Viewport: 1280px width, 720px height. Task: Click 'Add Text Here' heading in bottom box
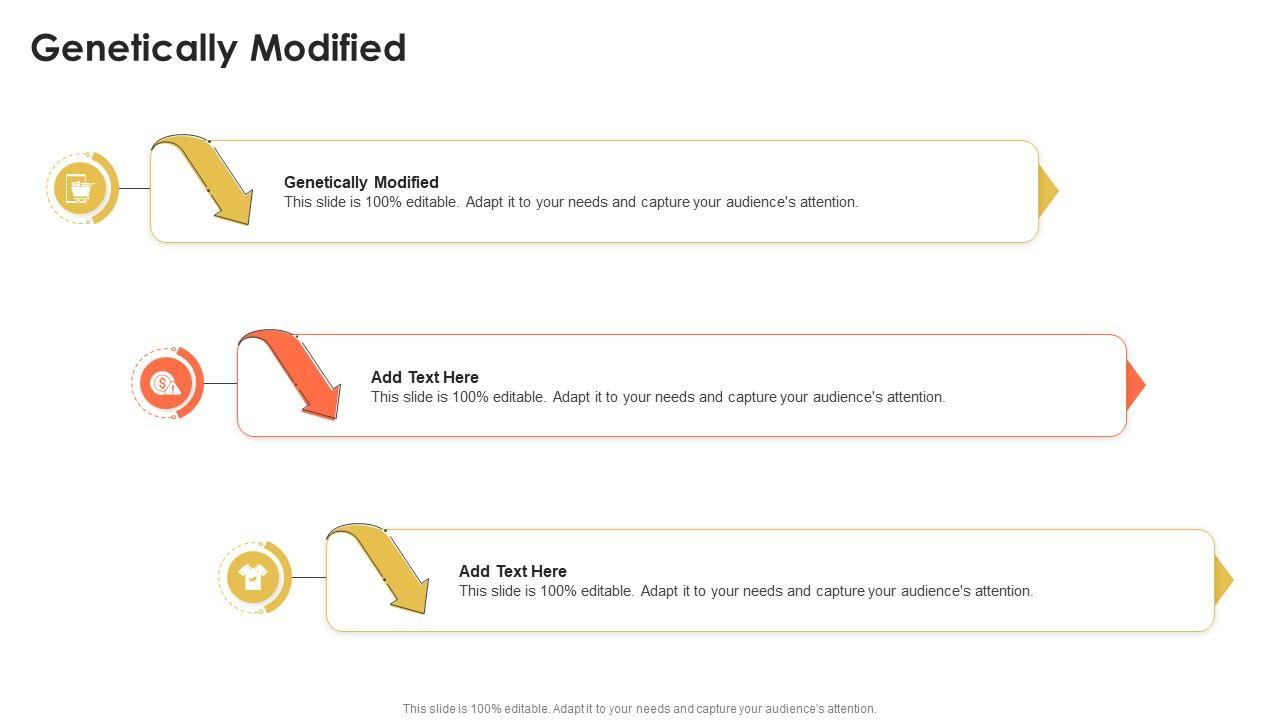[513, 571]
